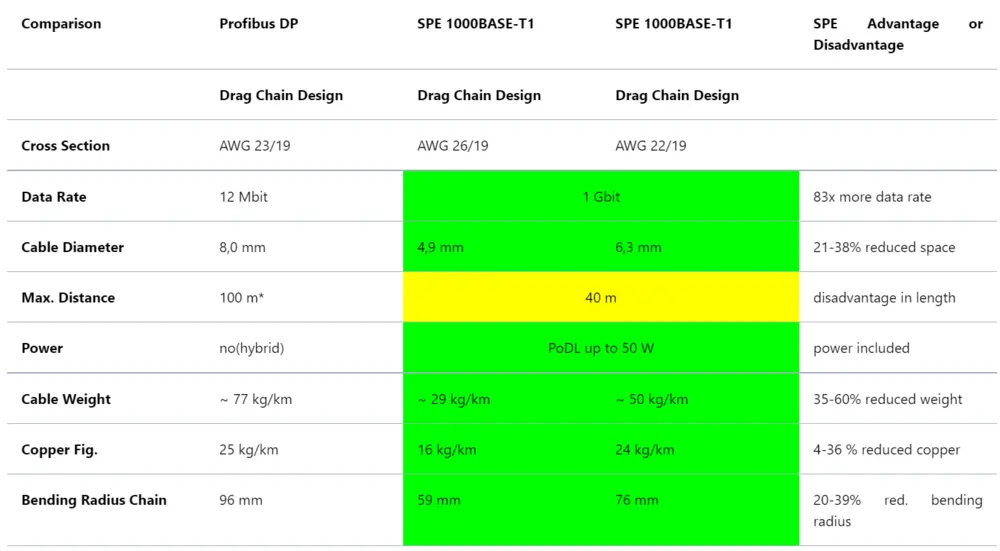Click the "AWG 26/19" cell
The image size is (1000, 551).
click(453, 146)
